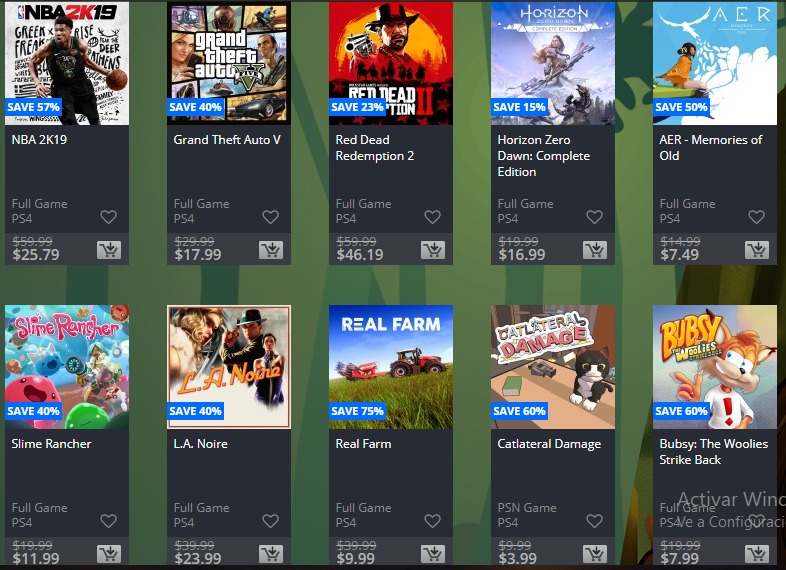The height and width of the screenshot is (570, 786).
Task: Open the AER - Memories of Old title link
Action: click(x=710, y=147)
